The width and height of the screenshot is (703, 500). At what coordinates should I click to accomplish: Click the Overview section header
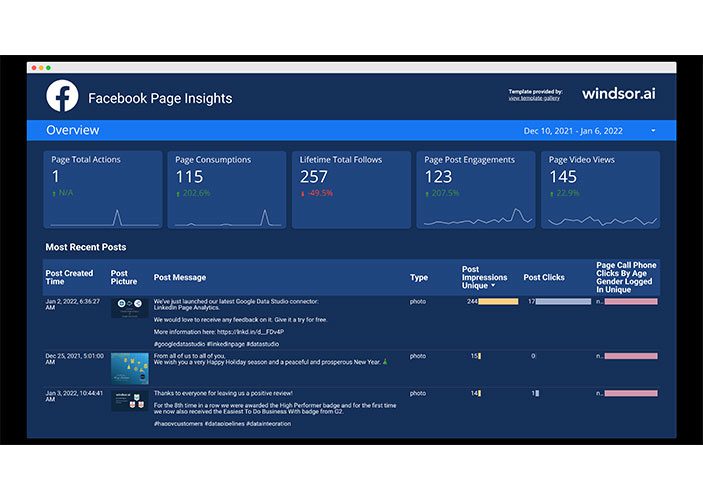click(73, 130)
